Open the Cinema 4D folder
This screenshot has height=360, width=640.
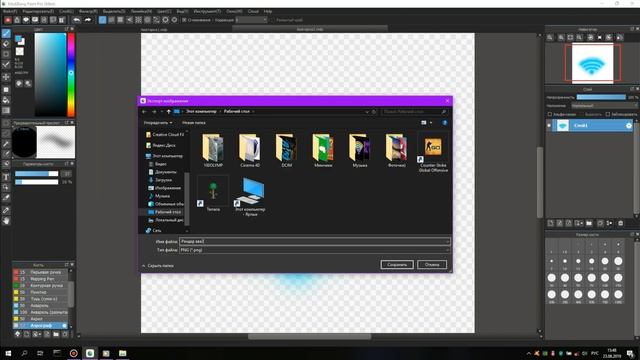tap(250, 150)
